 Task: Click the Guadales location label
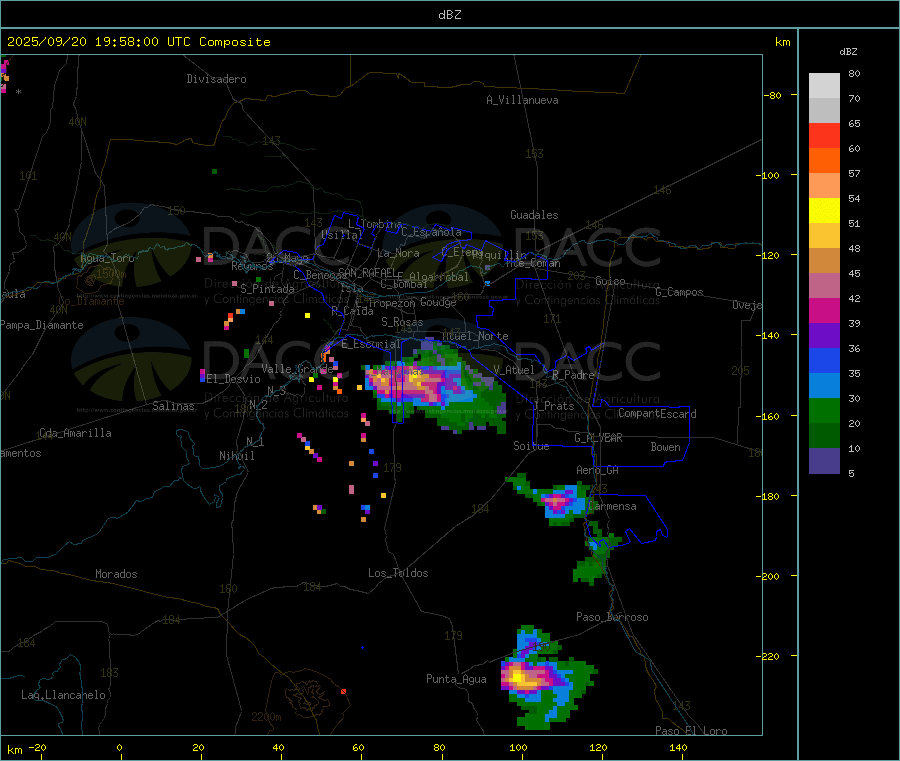point(534,215)
